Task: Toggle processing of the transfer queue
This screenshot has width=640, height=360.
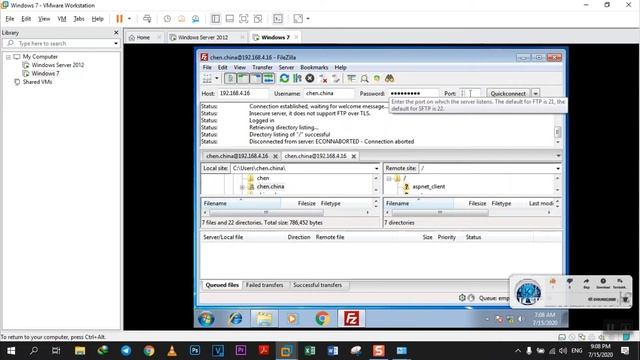Action: [297, 78]
